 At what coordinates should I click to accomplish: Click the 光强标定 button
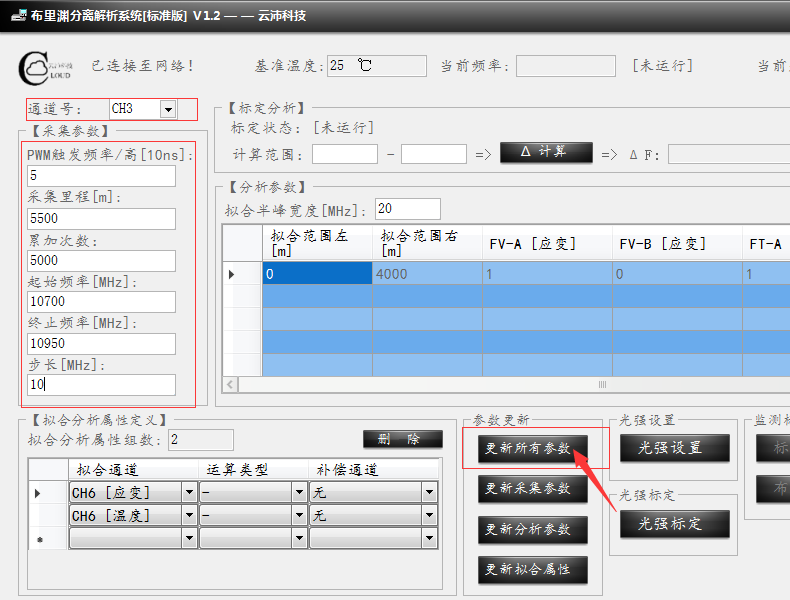point(675,524)
